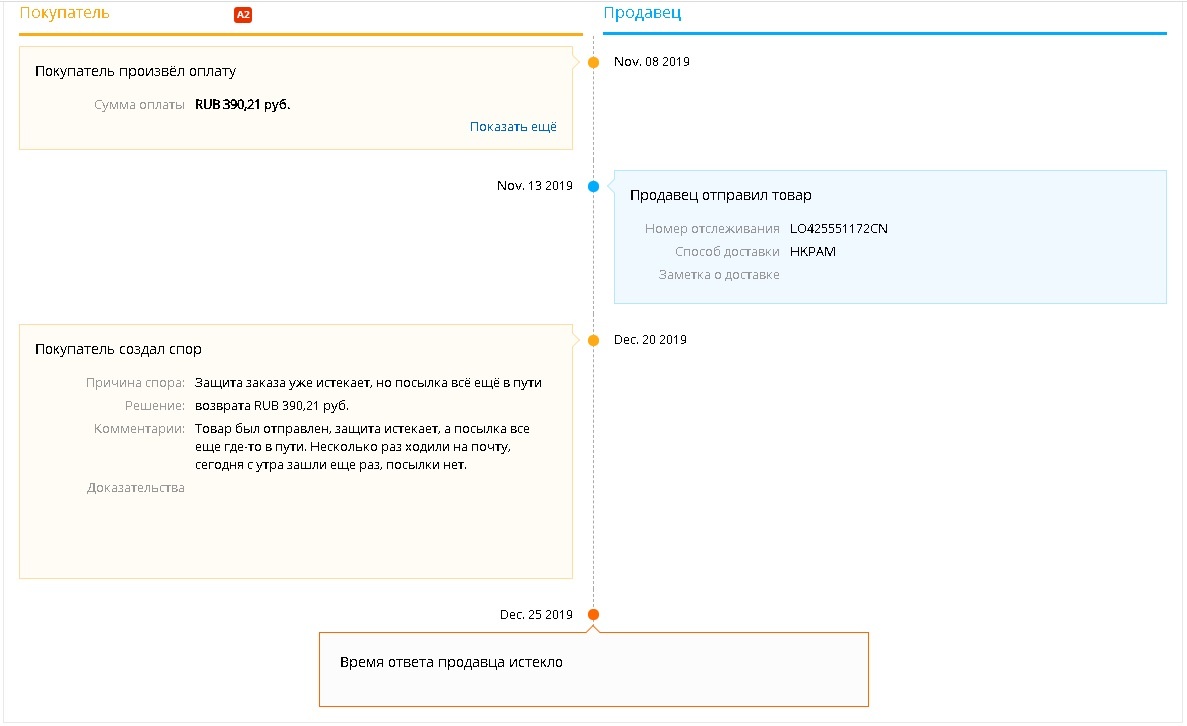
Task: Click the 'Dec. 25 2019' date label
Action: pos(536,615)
